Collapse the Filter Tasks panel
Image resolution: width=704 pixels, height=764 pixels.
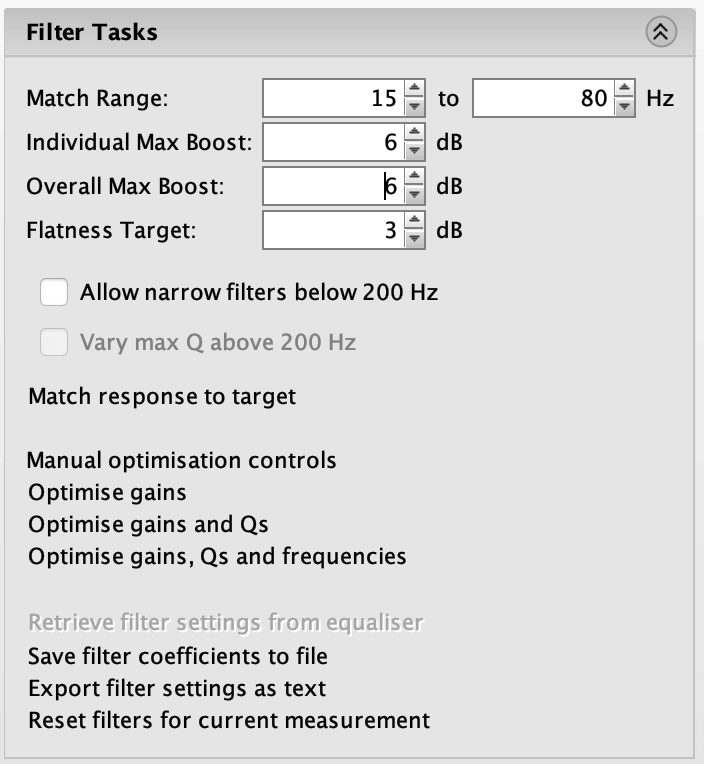point(661,32)
